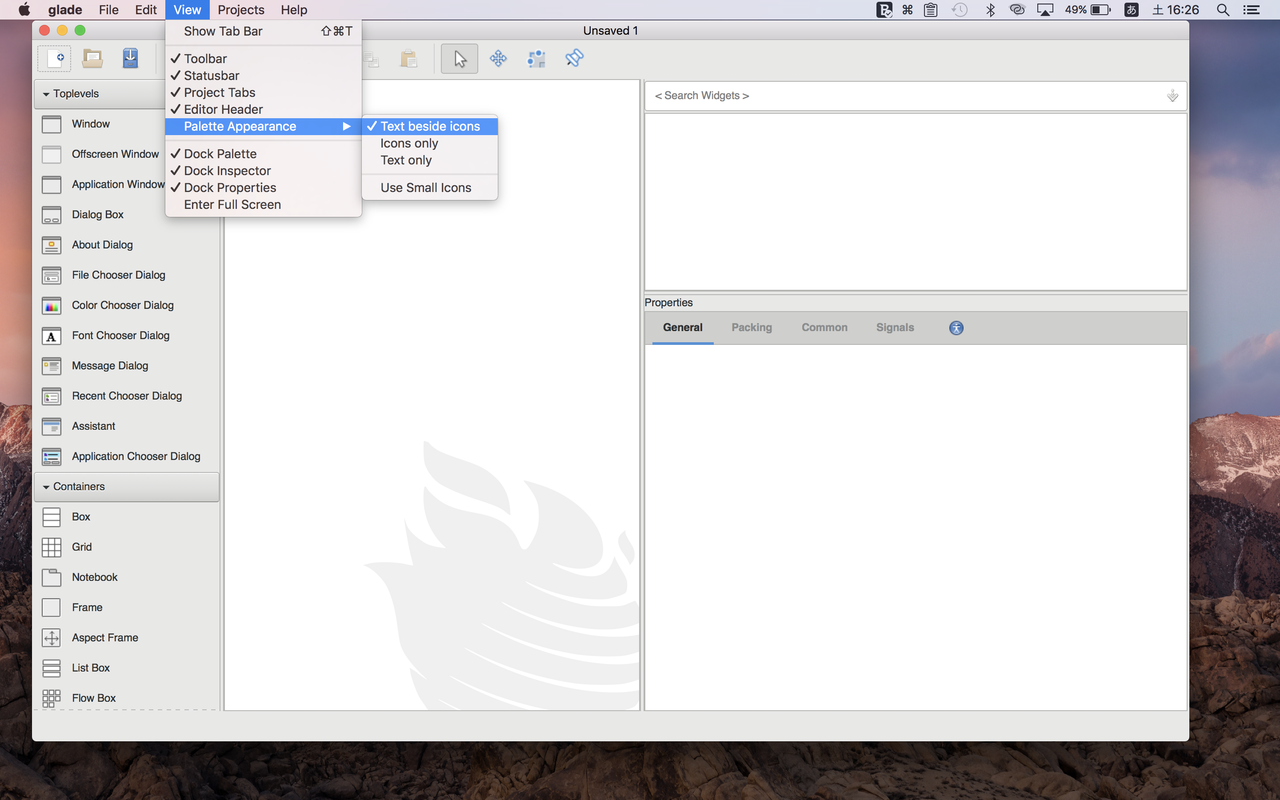Activate the widget selector arrow tool
This screenshot has height=800, width=1280.
coord(459,58)
